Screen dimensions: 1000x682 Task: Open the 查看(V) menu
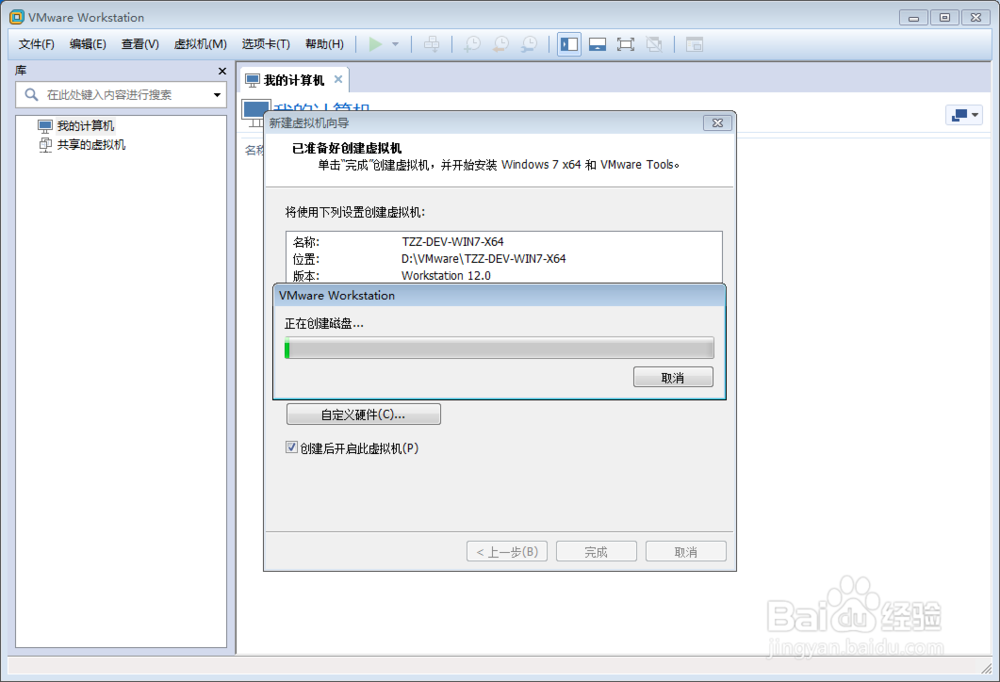pyautogui.click(x=140, y=44)
